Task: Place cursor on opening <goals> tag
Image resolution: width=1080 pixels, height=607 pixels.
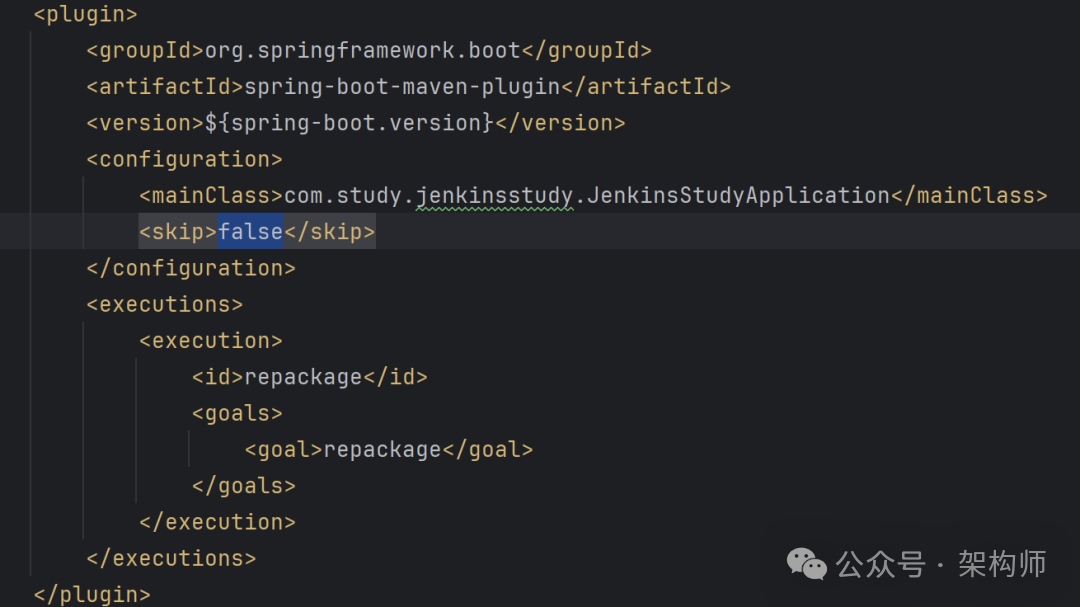Action: [x=237, y=413]
